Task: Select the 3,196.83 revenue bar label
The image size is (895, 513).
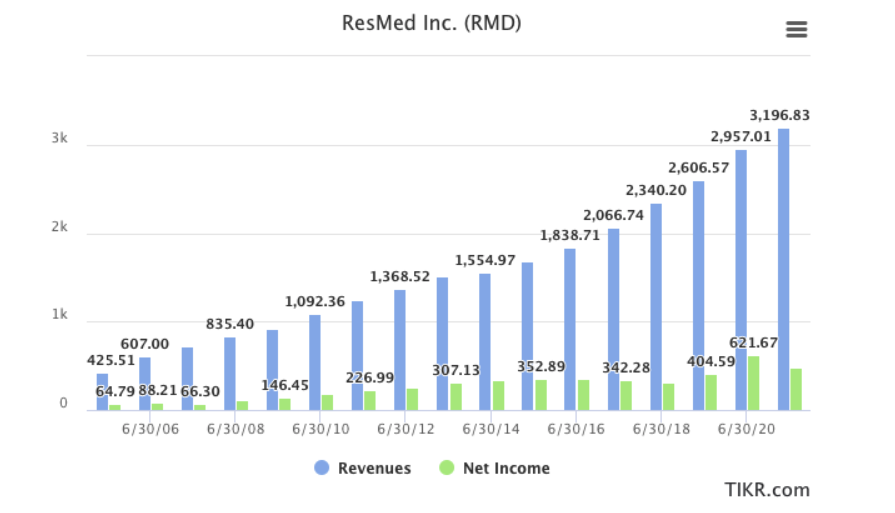Action: tap(779, 115)
